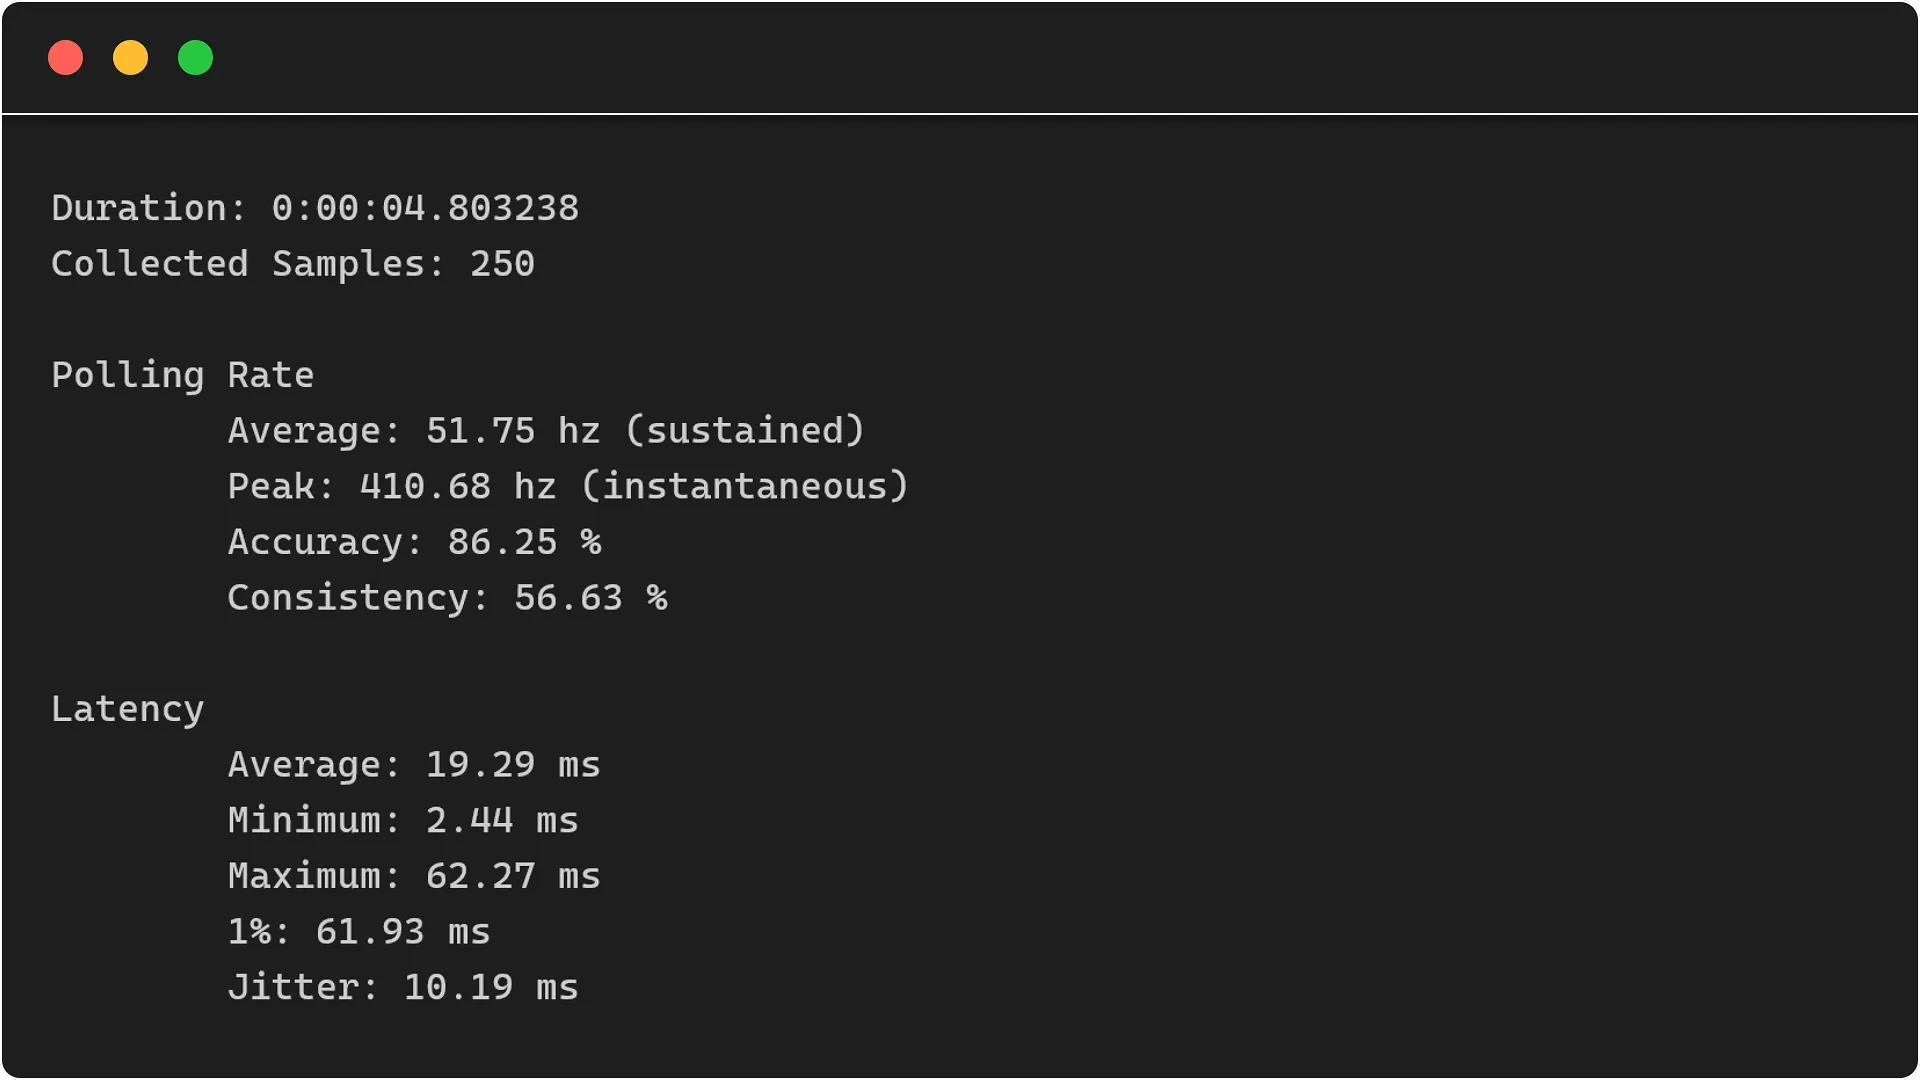Click the Accuracy 86.25 % line

click(414, 542)
